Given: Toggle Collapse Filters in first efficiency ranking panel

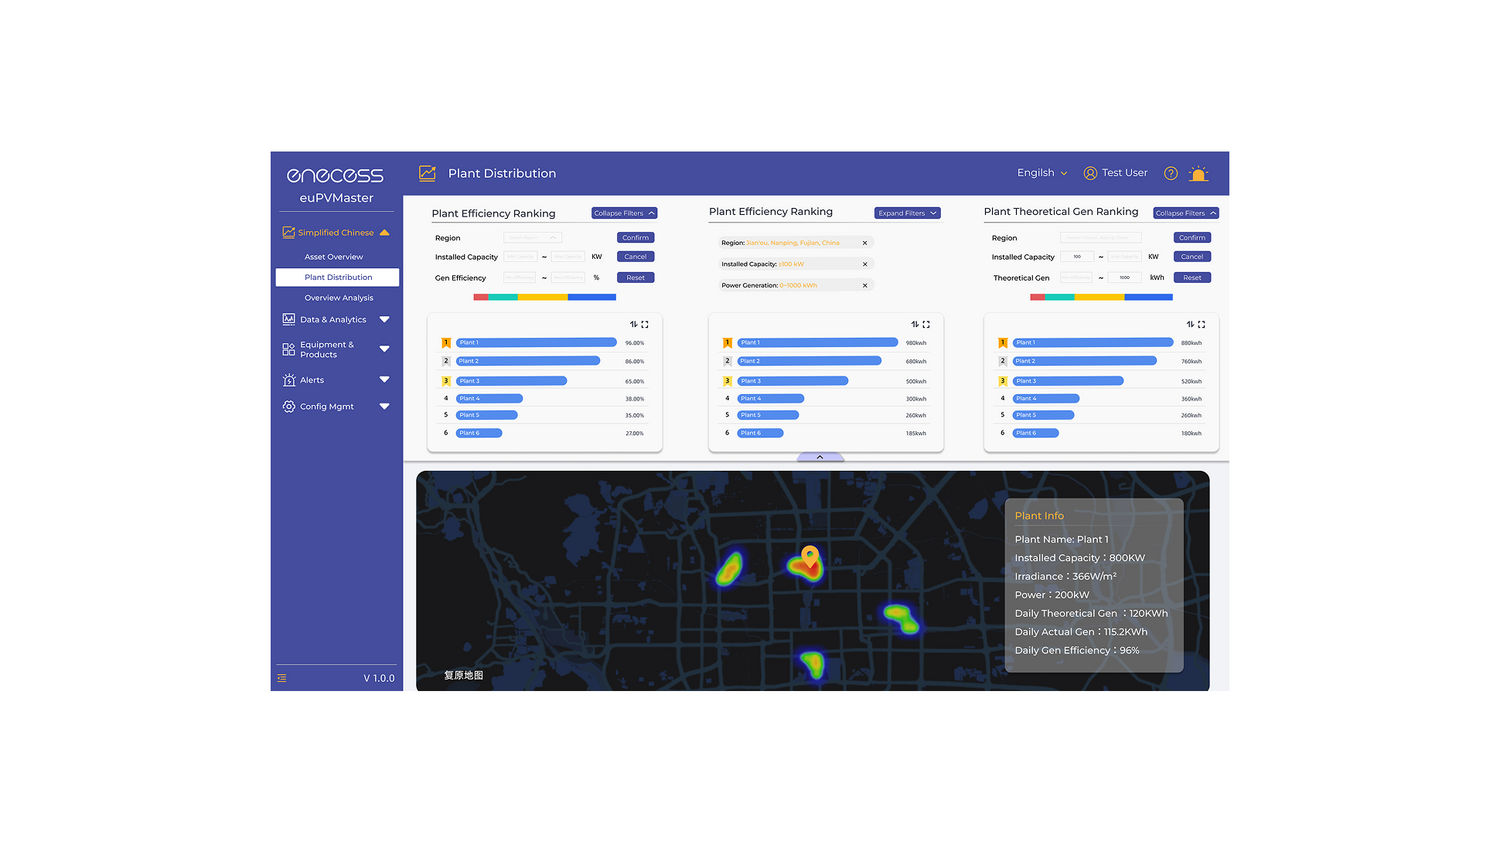Looking at the screenshot, I should [624, 213].
